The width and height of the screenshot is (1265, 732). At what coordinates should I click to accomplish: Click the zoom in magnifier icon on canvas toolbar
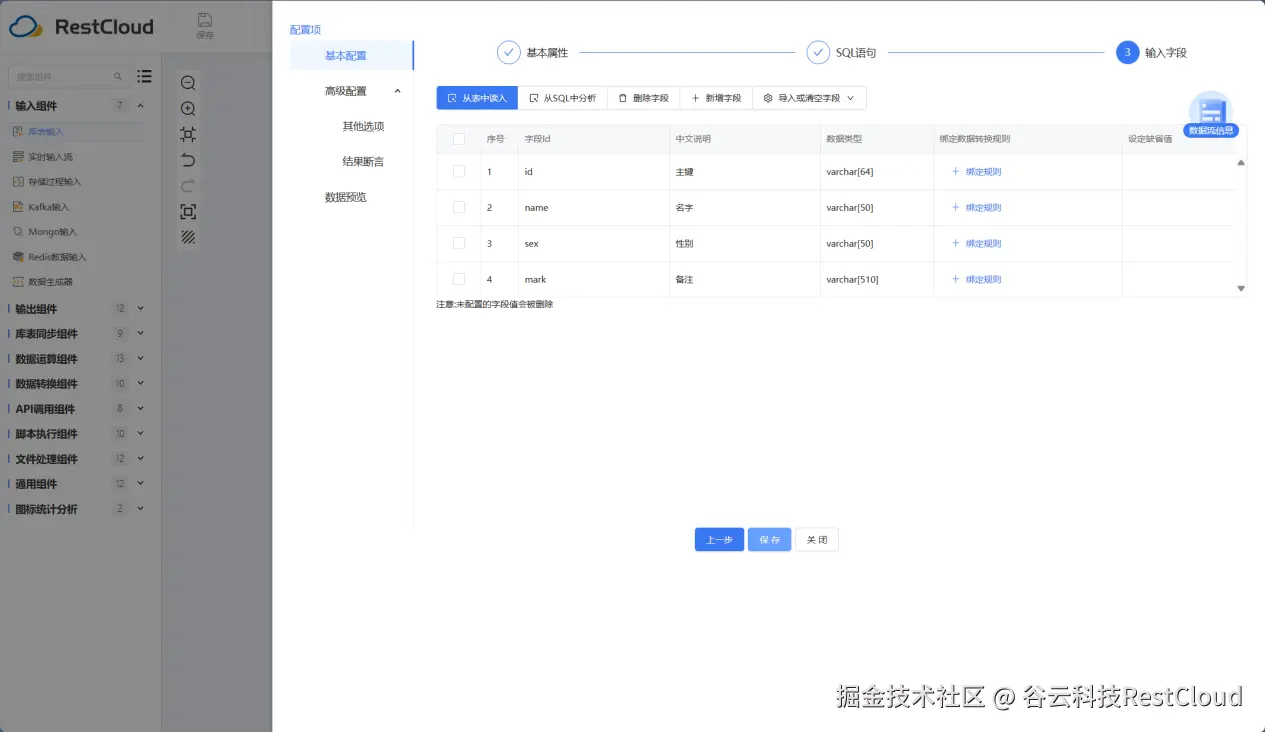click(x=188, y=109)
